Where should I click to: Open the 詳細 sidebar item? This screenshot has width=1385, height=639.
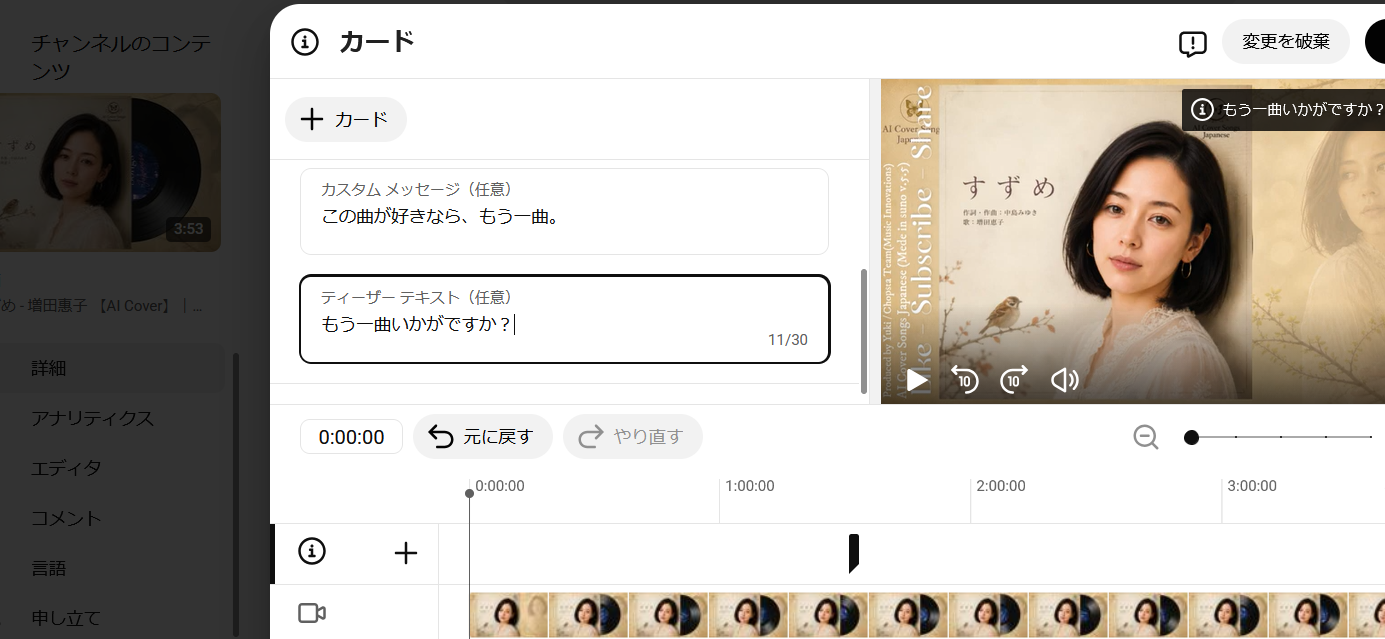[112, 368]
